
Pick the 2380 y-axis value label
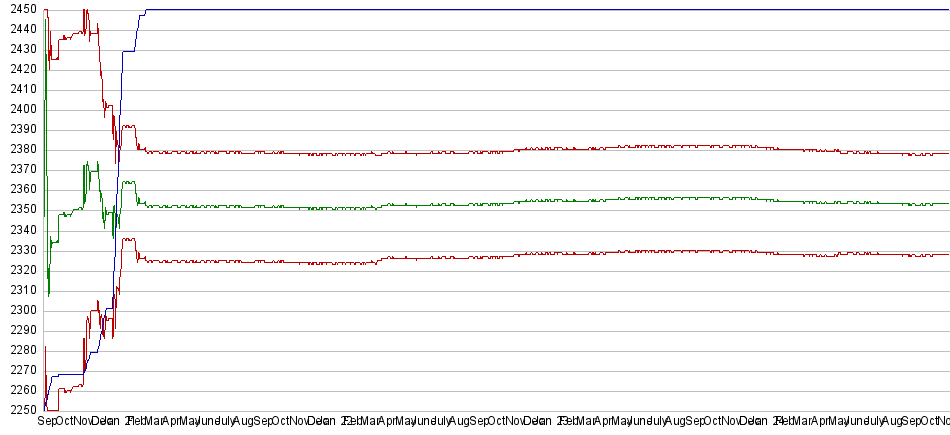point(19,149)
